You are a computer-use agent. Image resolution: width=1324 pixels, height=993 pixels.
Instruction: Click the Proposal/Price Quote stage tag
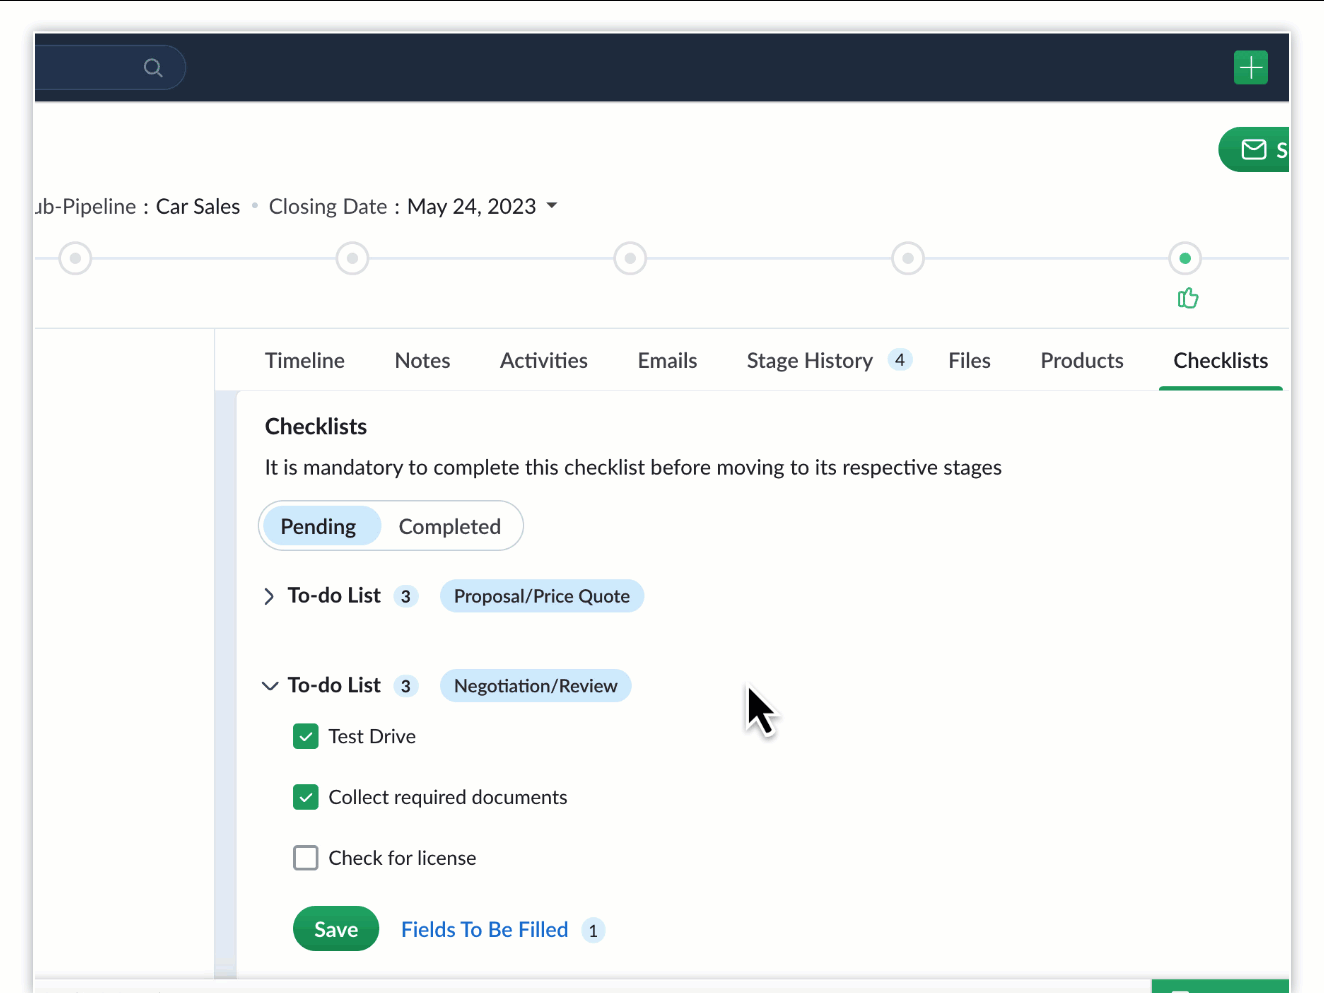pyautogui.click(x=542, y=596)
